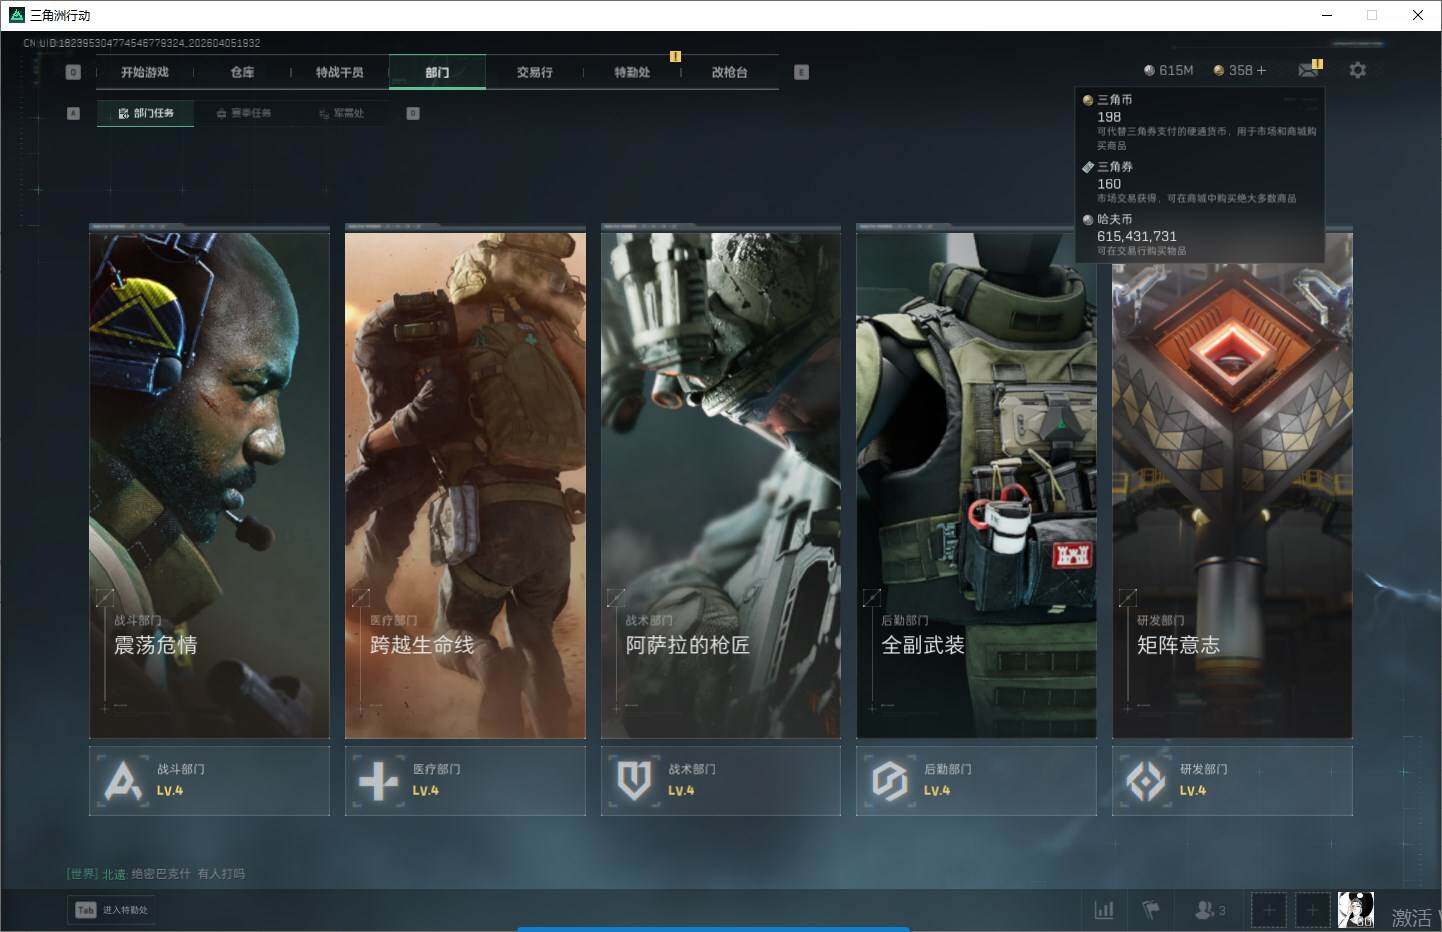Click the first empty squad slot plus
The image size is (1442, 932).
(x=1268, y=910)
